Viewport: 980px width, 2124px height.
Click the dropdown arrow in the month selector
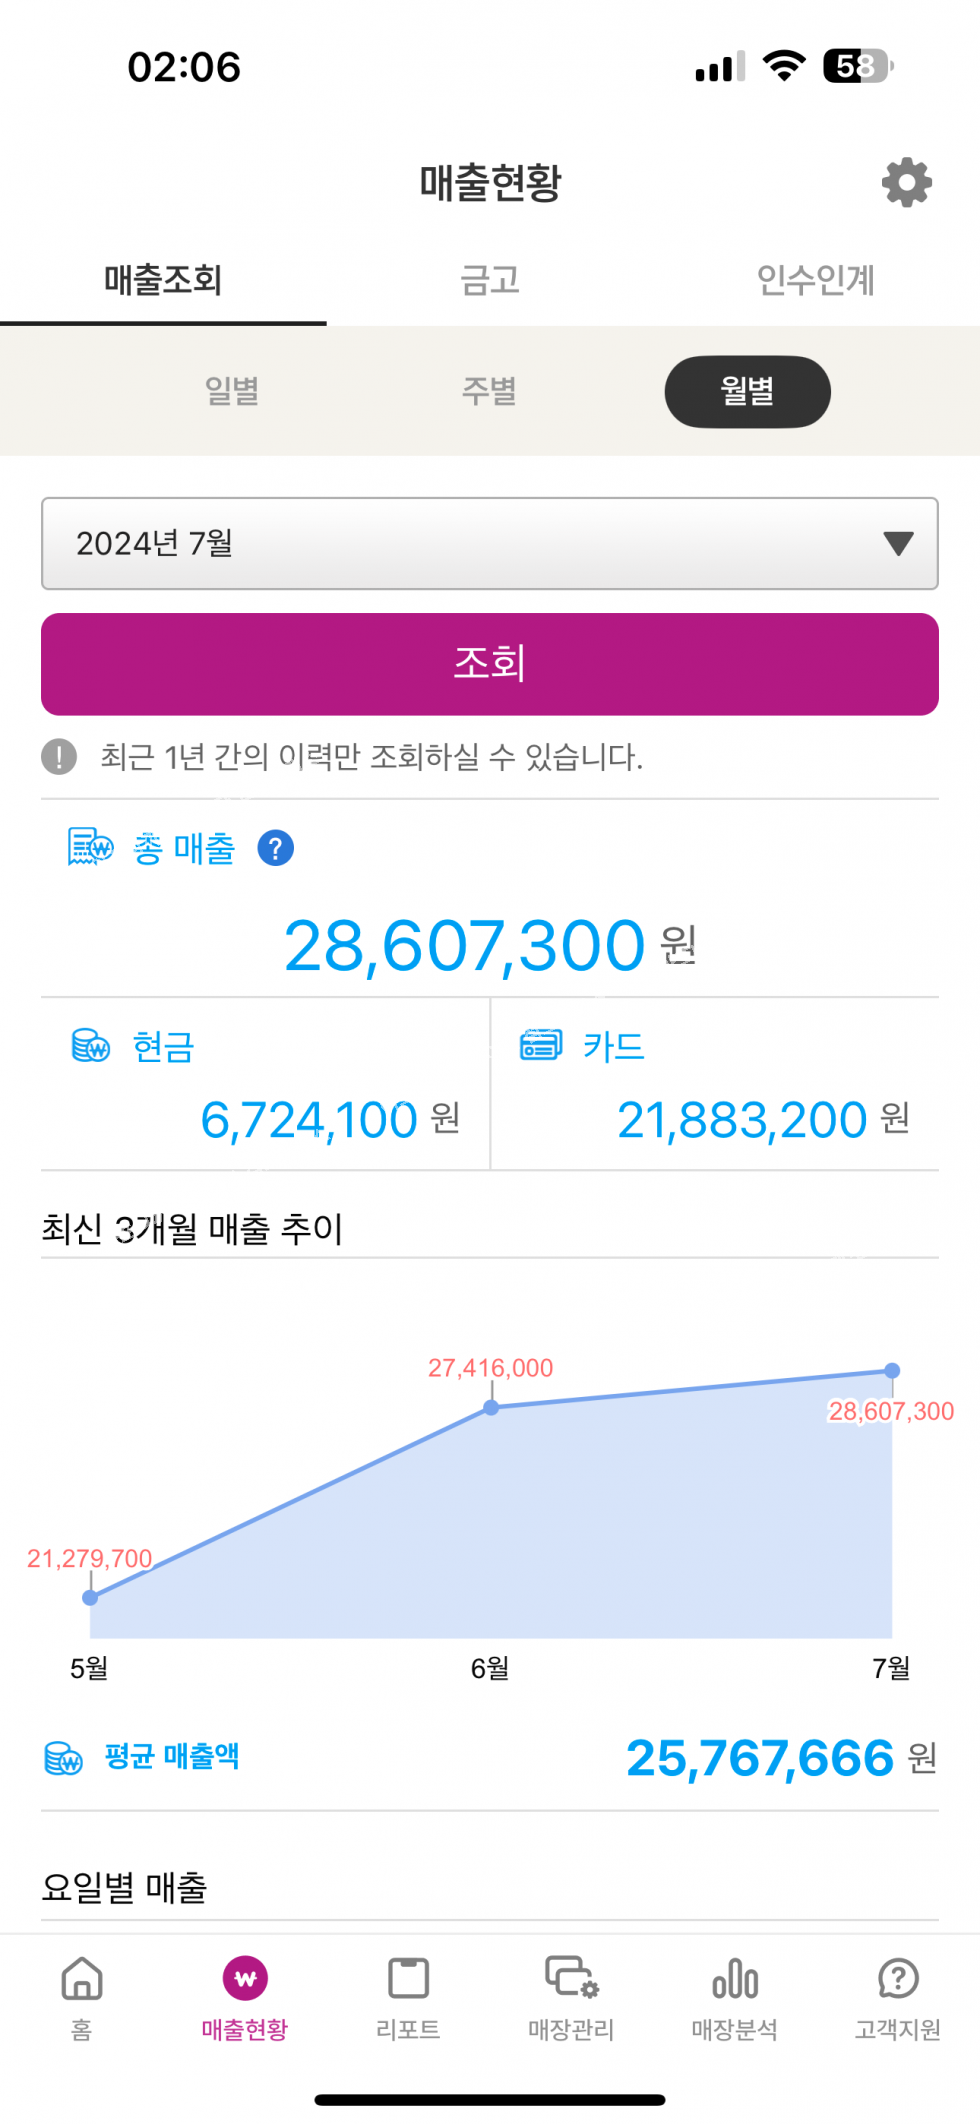coord(898,543)
